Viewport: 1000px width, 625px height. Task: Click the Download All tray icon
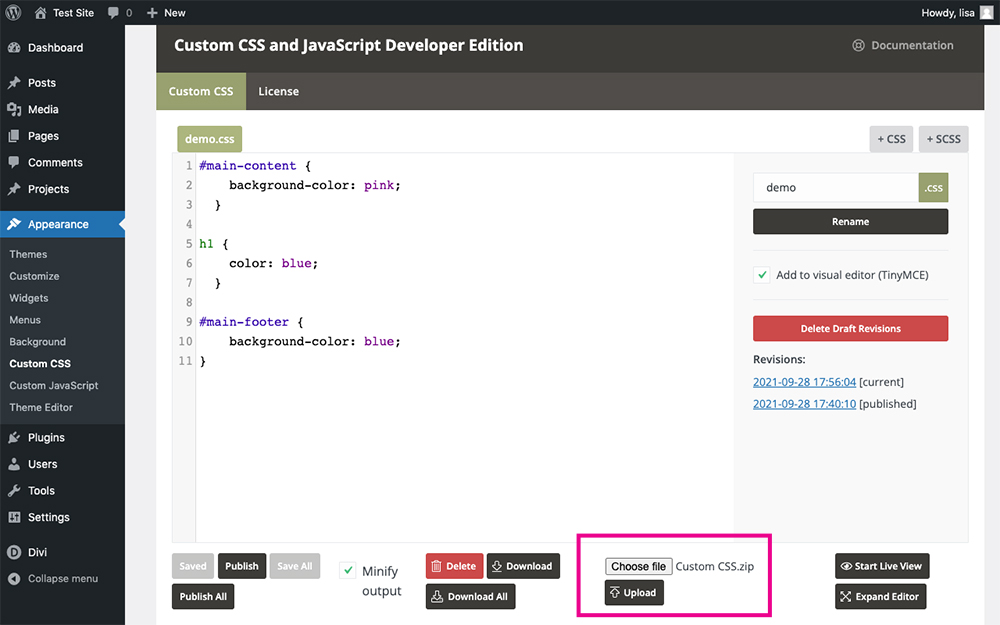pos(437,597)
